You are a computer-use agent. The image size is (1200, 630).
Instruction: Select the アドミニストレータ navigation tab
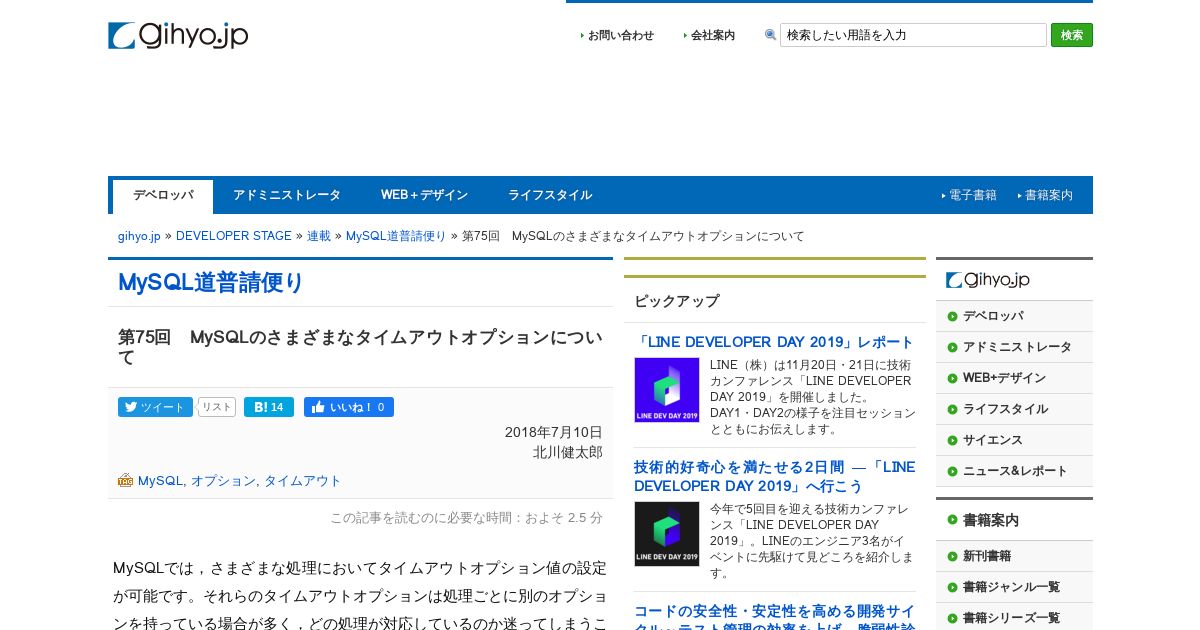pyautogui.click(x=287, y=195)
